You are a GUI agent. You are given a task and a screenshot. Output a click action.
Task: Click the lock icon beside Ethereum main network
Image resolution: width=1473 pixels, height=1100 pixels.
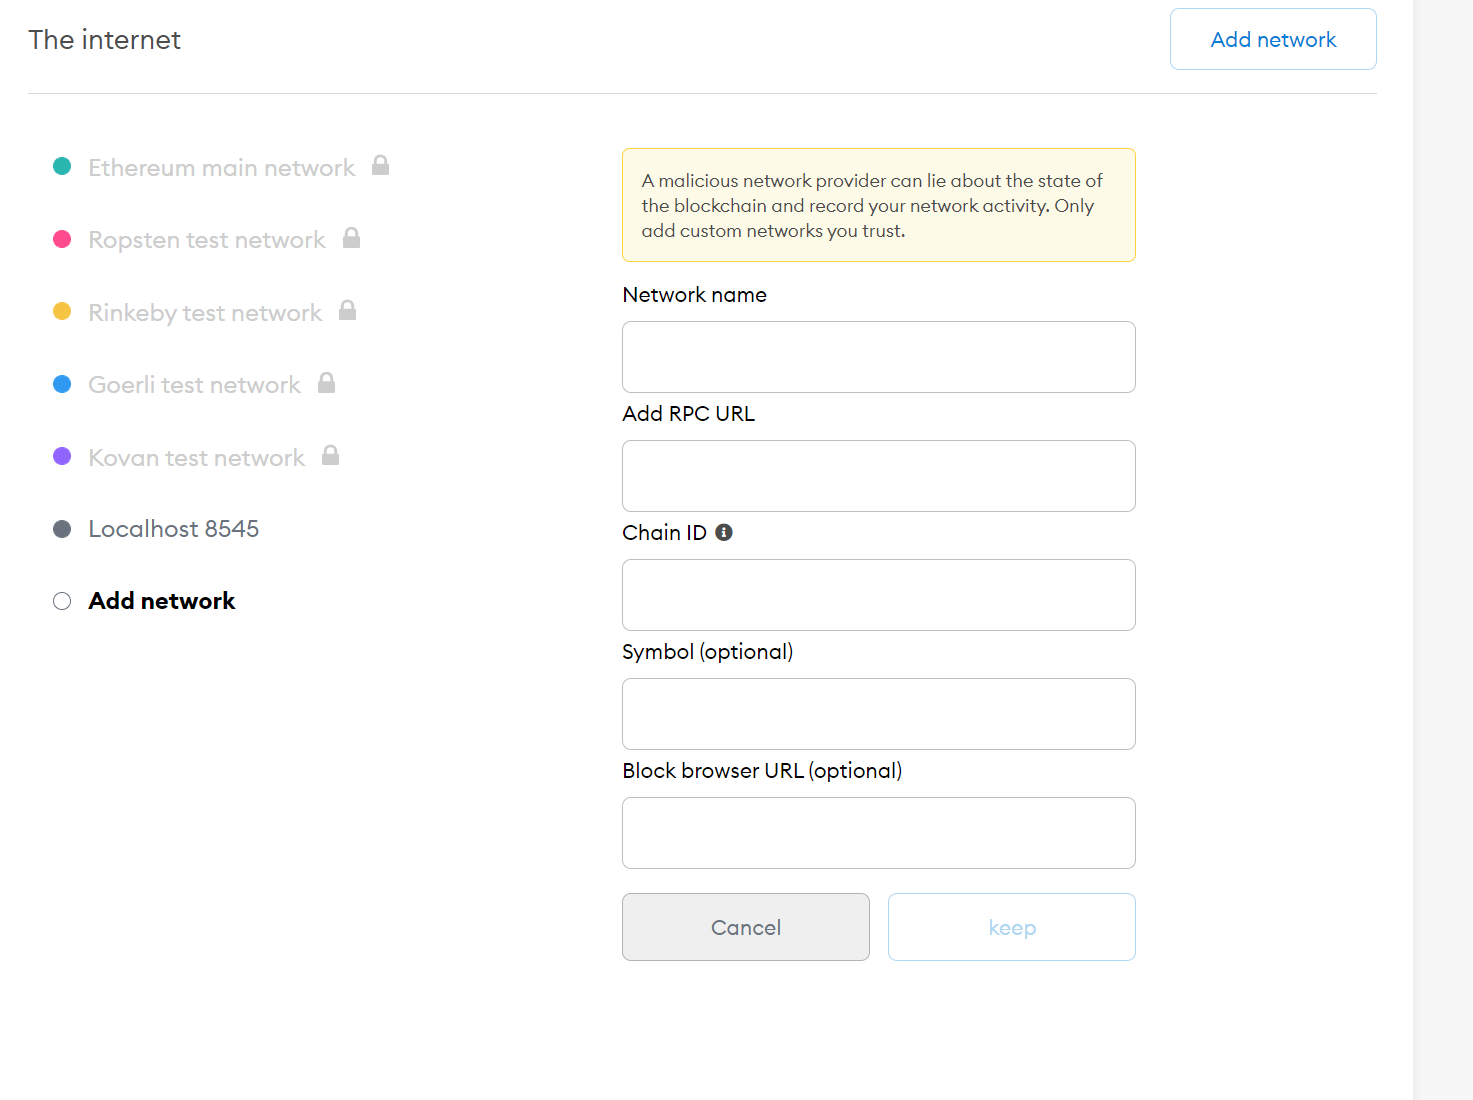[380, 165]
